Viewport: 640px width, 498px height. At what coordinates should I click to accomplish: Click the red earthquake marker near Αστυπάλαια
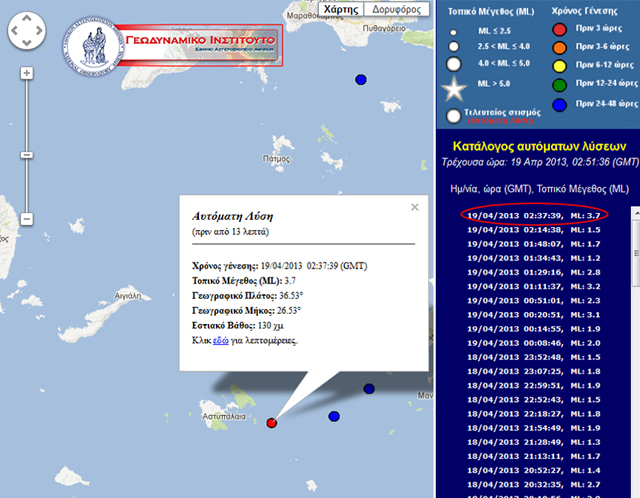click(x=272, y=424)
